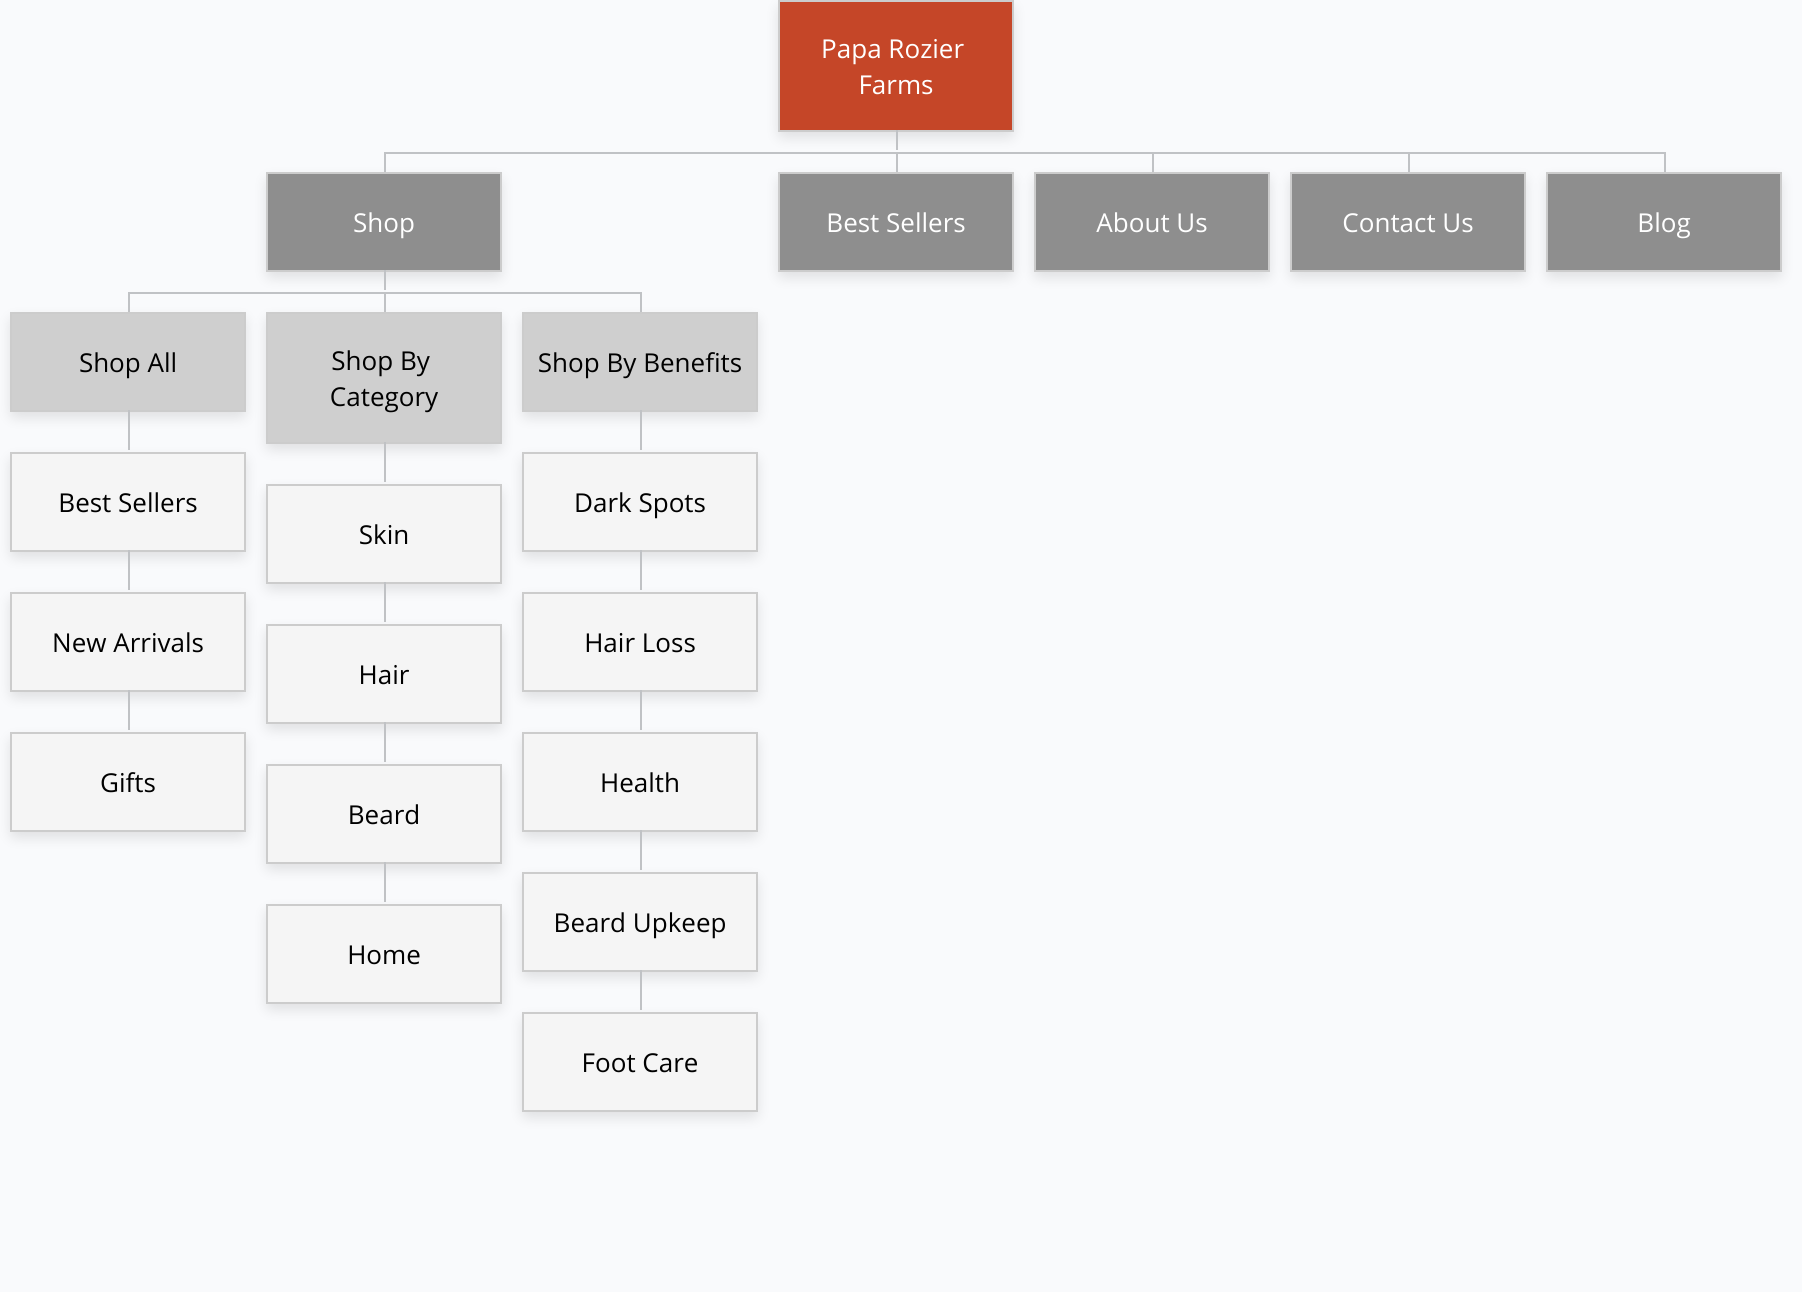This screenshot has height=1292, width=1802.
Task: Select the Home category box
Action: click(x=384, y=954)
